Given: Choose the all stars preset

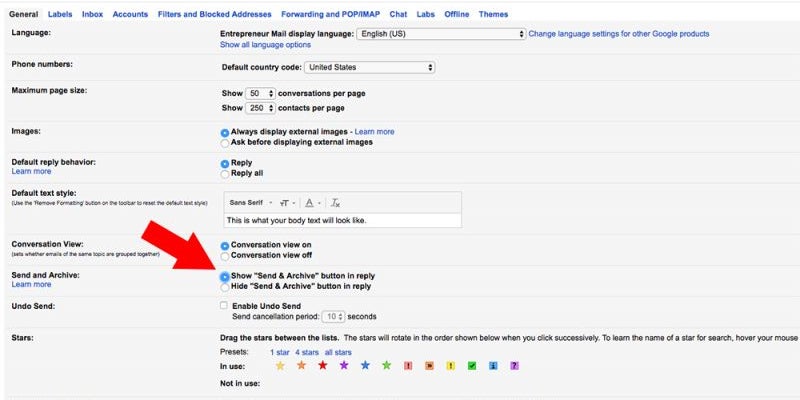Looking at the screenshot, I should (338, 353).
